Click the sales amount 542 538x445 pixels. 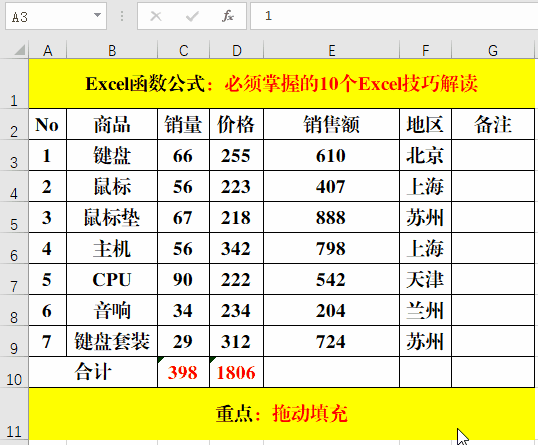click(331, 279)
